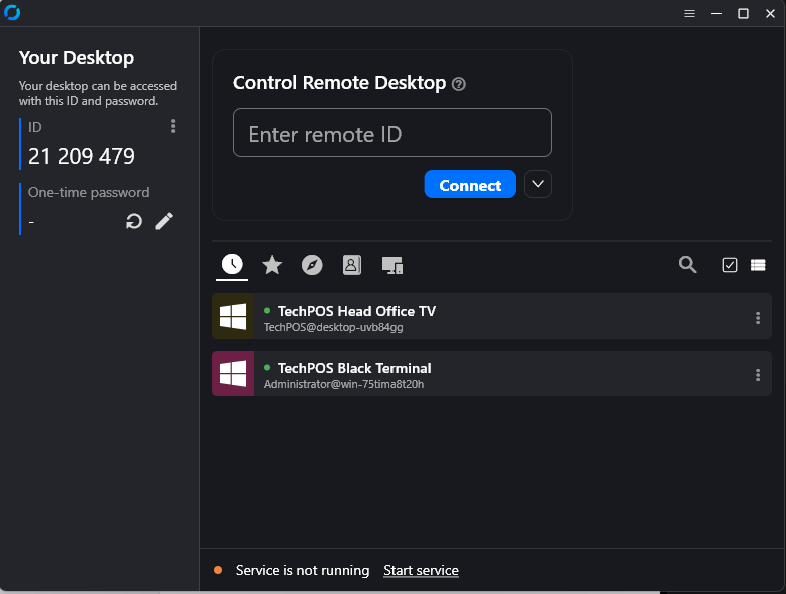Switch to the Favorites star tab
The width and height of the screenshot is (786, 594).
coord(272,265)
